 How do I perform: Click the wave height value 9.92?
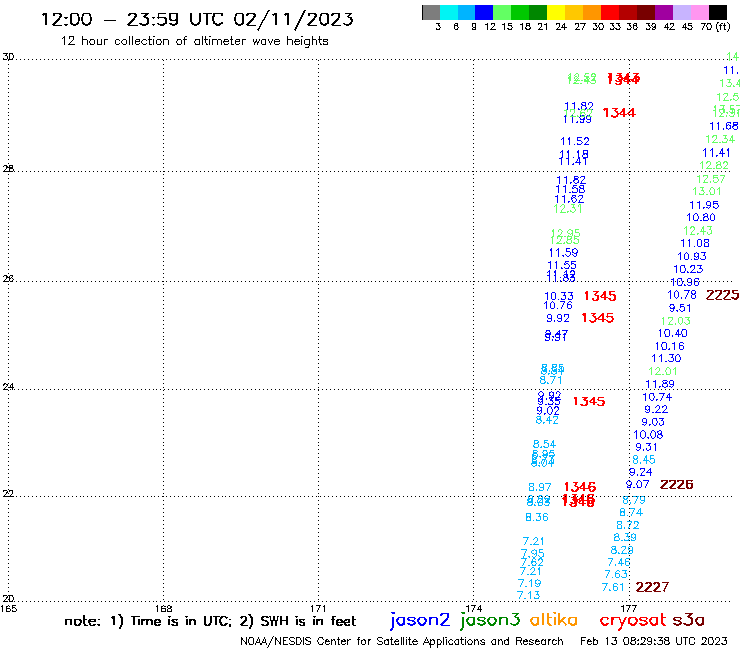coord(558,318)
